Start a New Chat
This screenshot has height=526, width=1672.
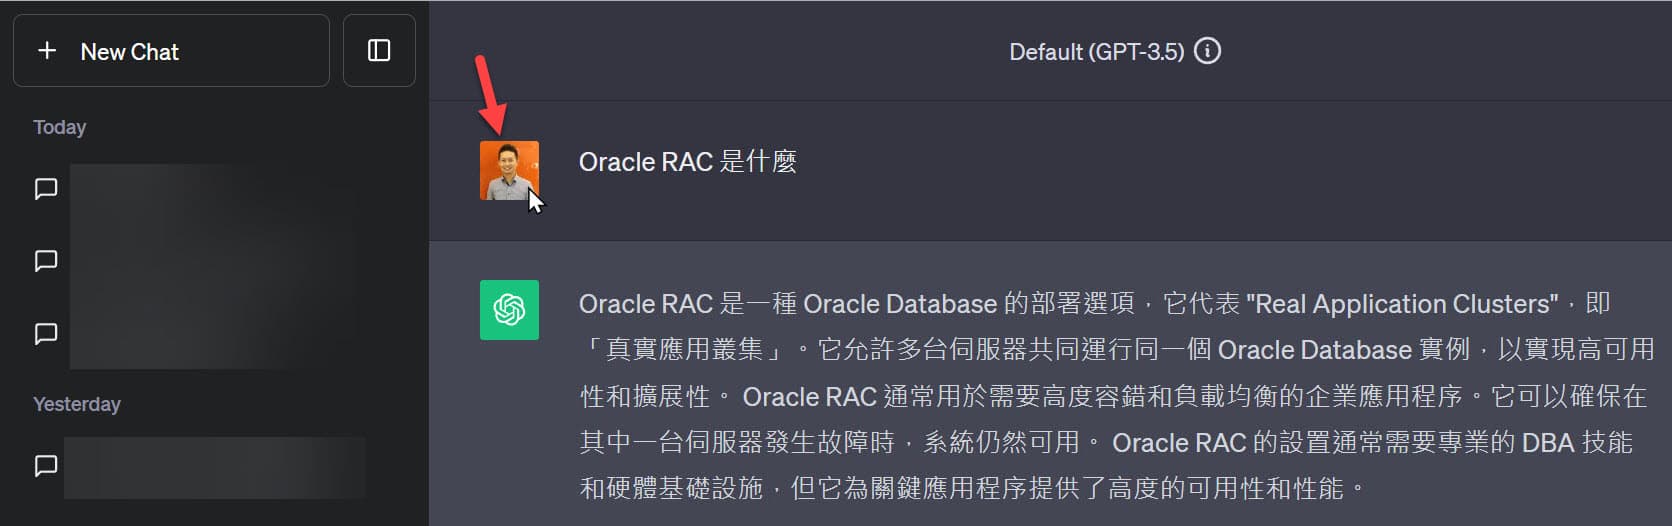click(x=171, y=51)
